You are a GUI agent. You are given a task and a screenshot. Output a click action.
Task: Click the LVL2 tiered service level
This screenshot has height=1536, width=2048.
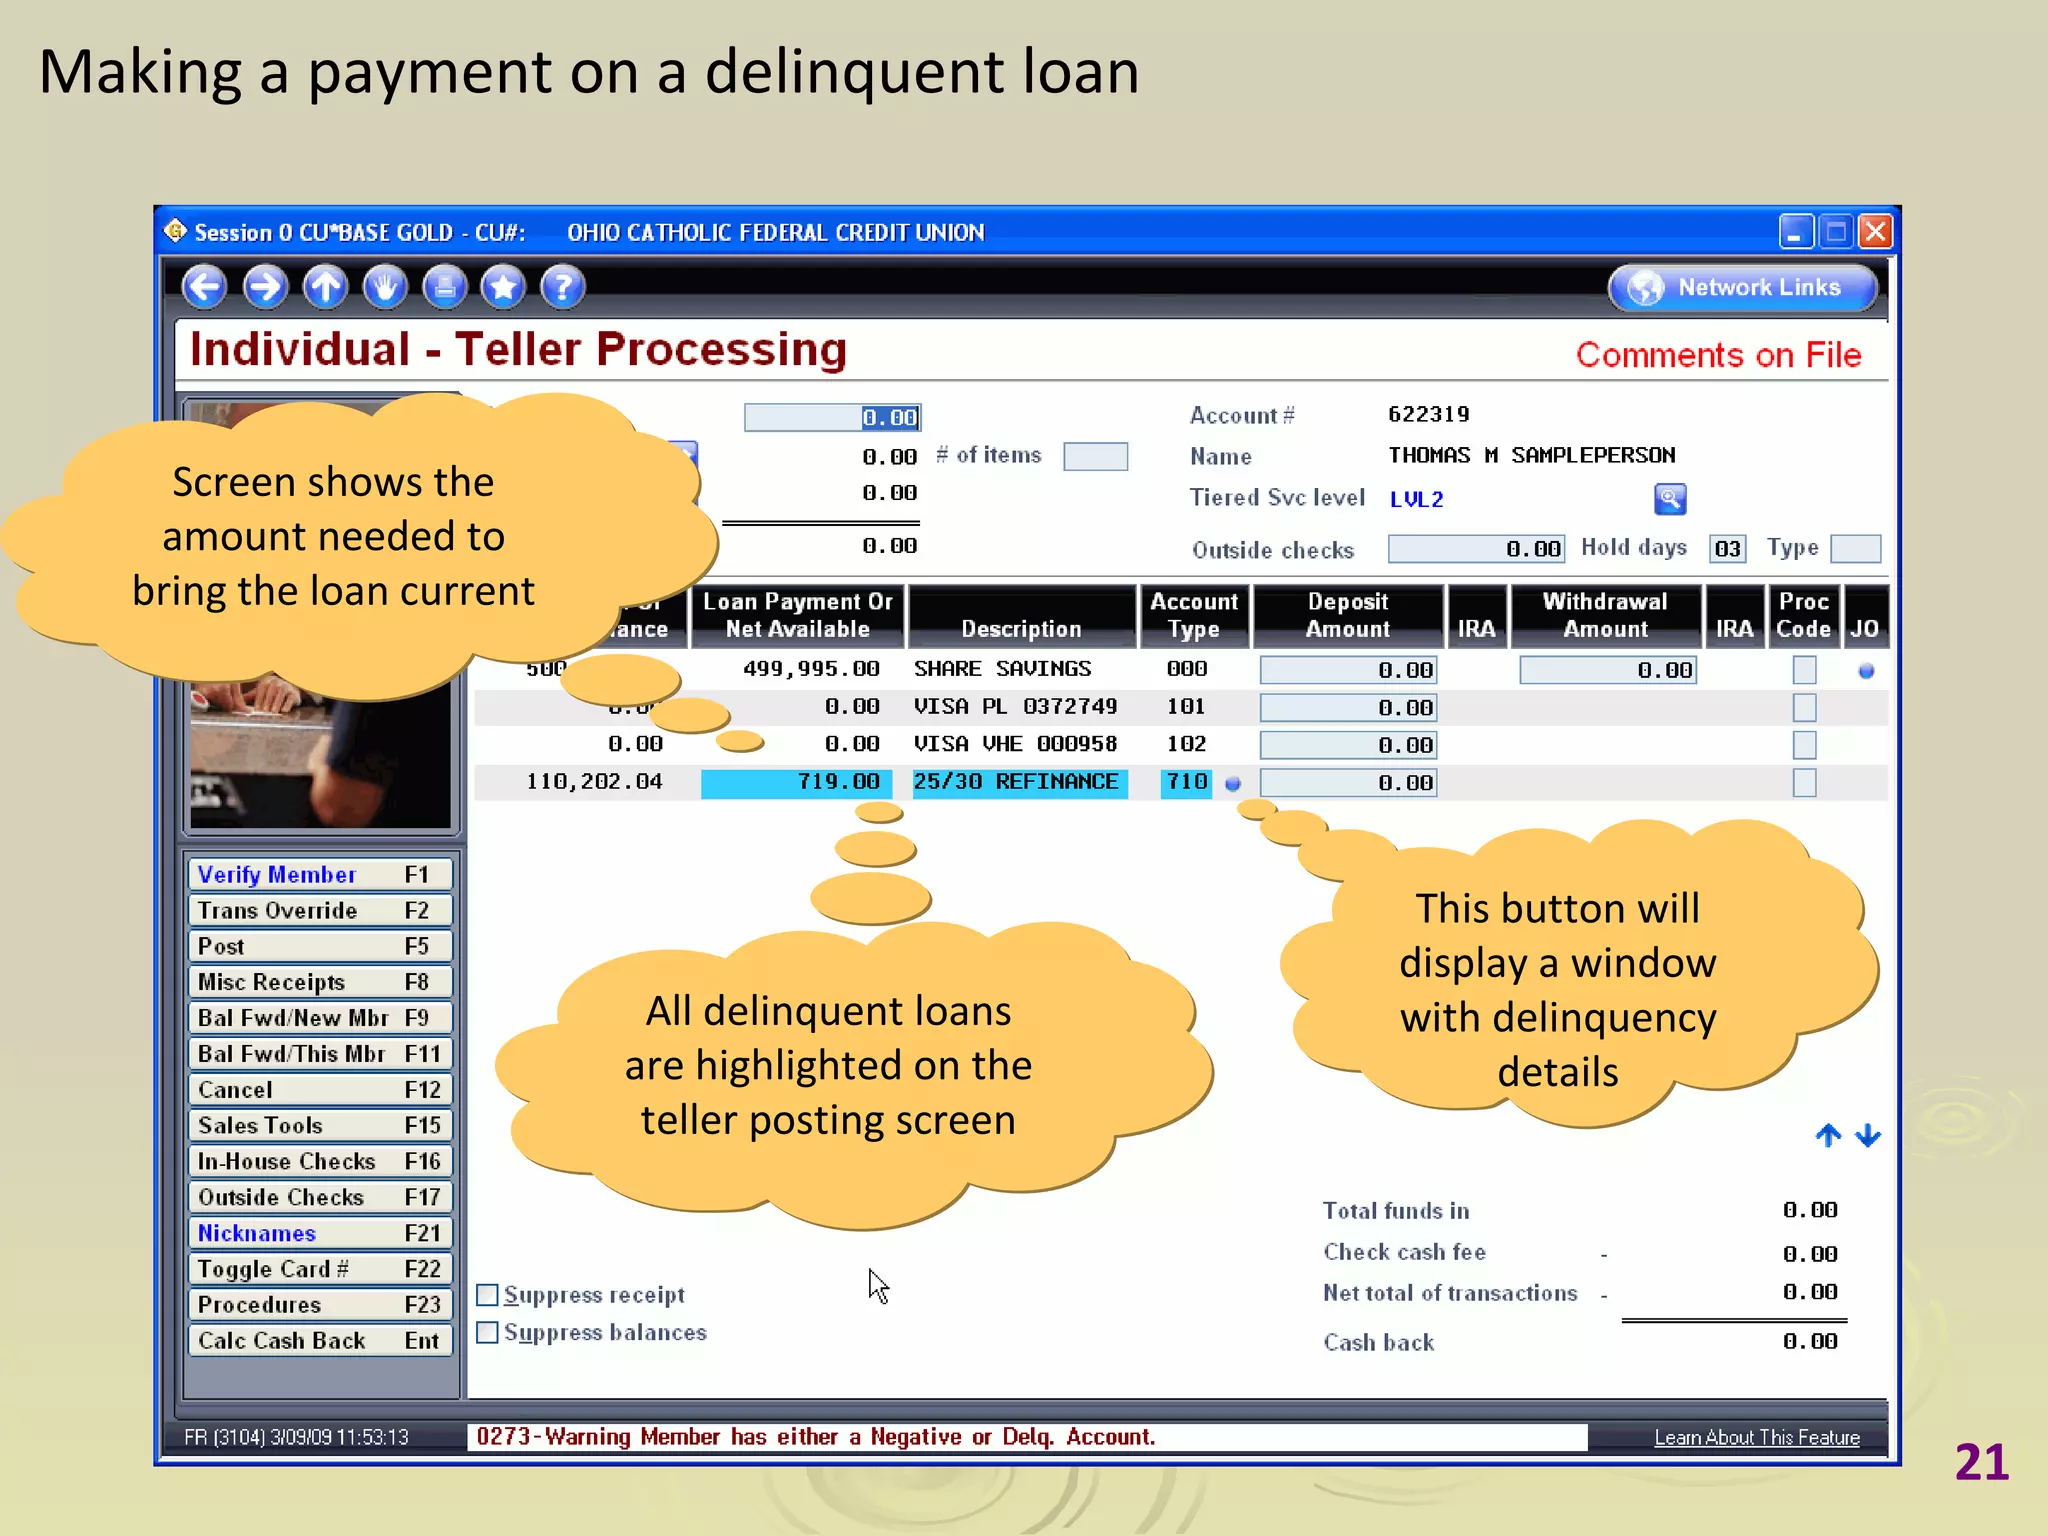1416,499
